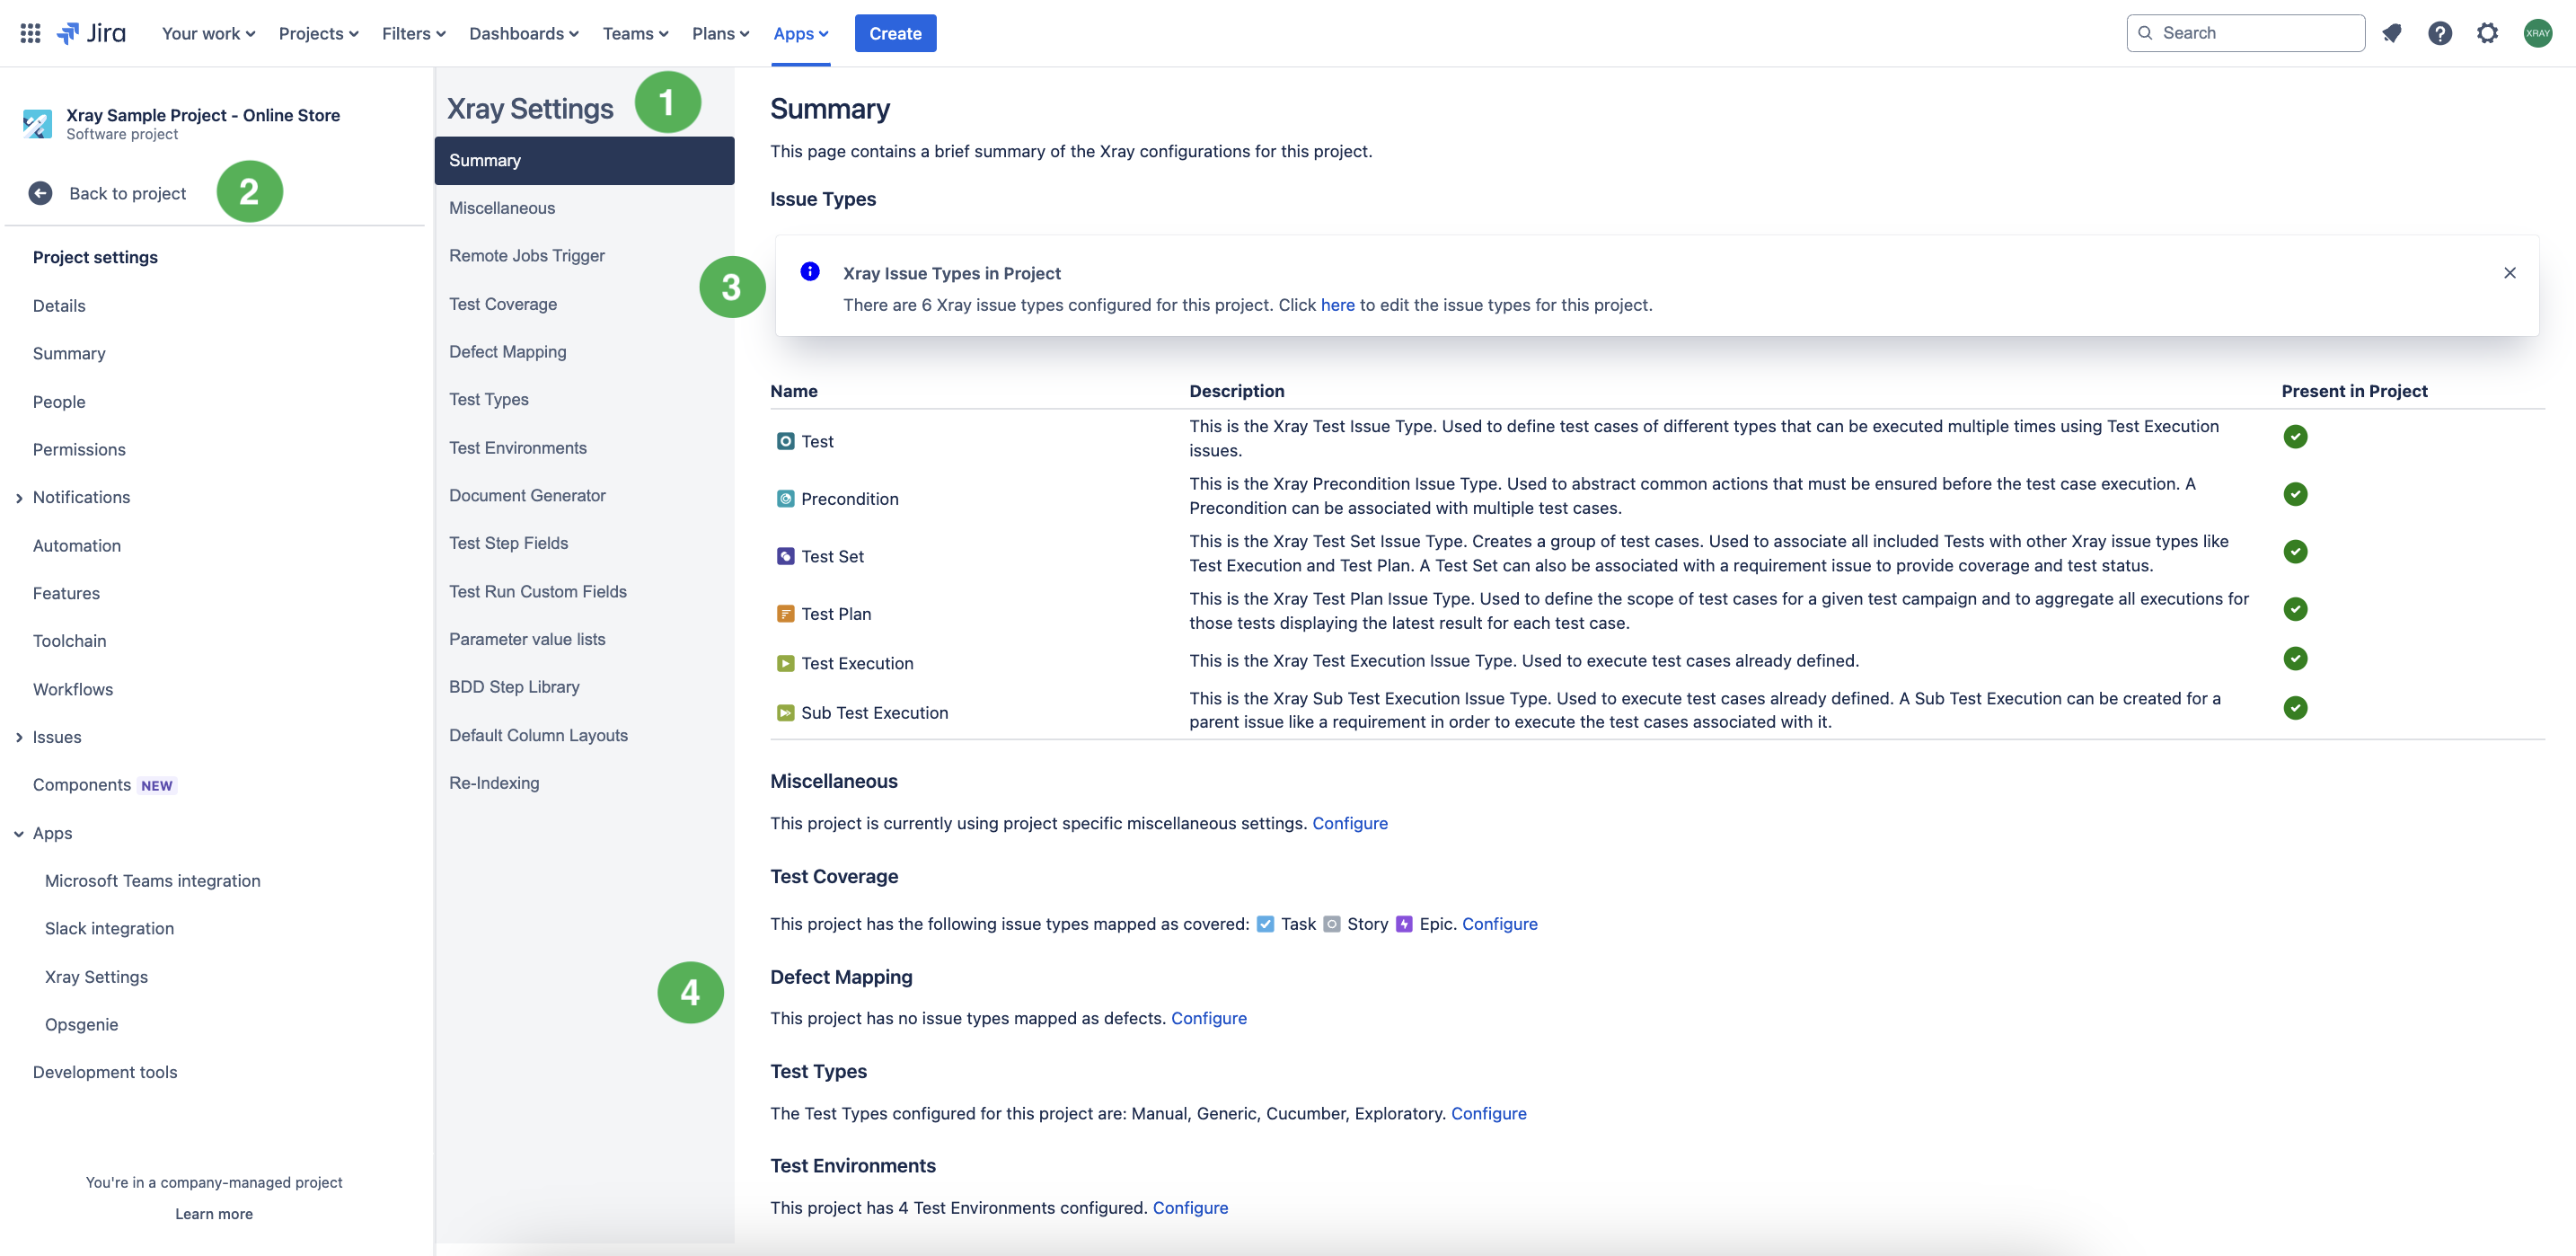
Task: Open Test Step Fields settings
Action: [x=584, y=543]
